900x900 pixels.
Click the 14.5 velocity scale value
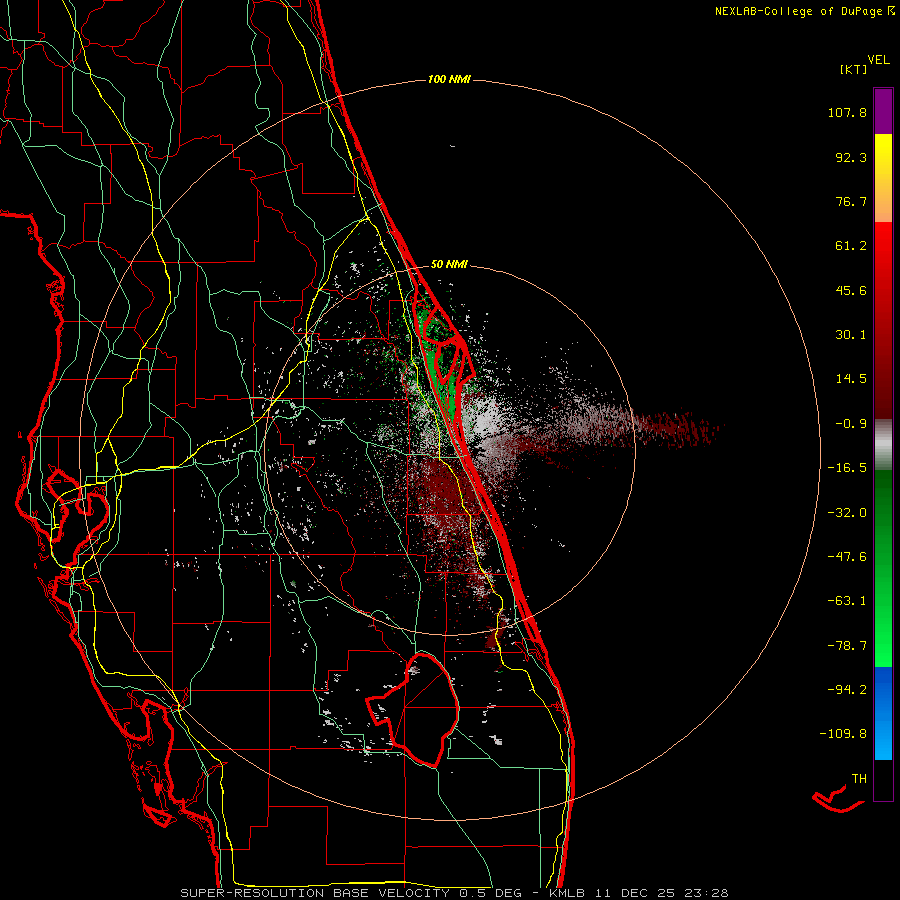pyautogui.click(x=851, y=379)
